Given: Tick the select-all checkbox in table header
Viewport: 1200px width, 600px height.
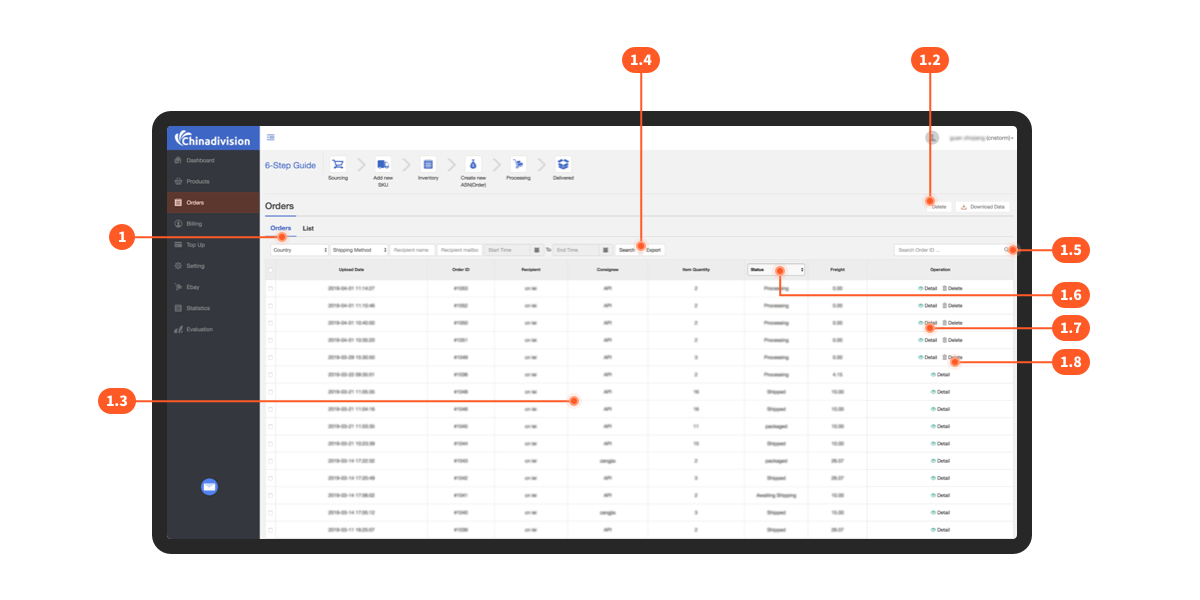Looking at the screenshot, I should 270,270.
